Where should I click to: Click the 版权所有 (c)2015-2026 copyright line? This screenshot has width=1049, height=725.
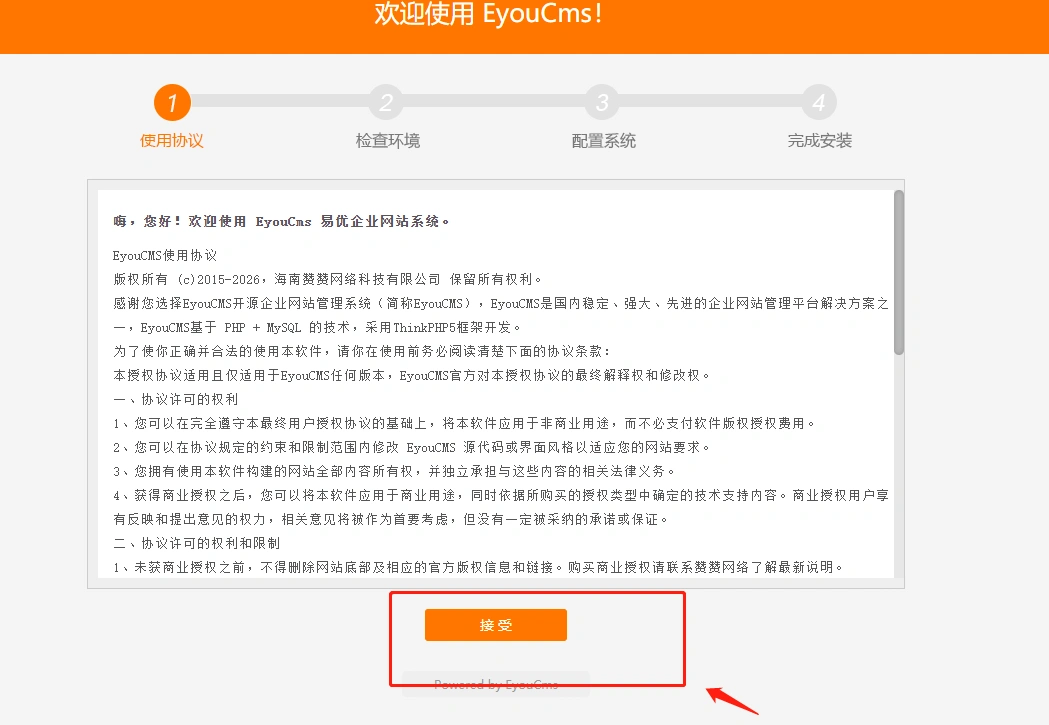[327, 280]
